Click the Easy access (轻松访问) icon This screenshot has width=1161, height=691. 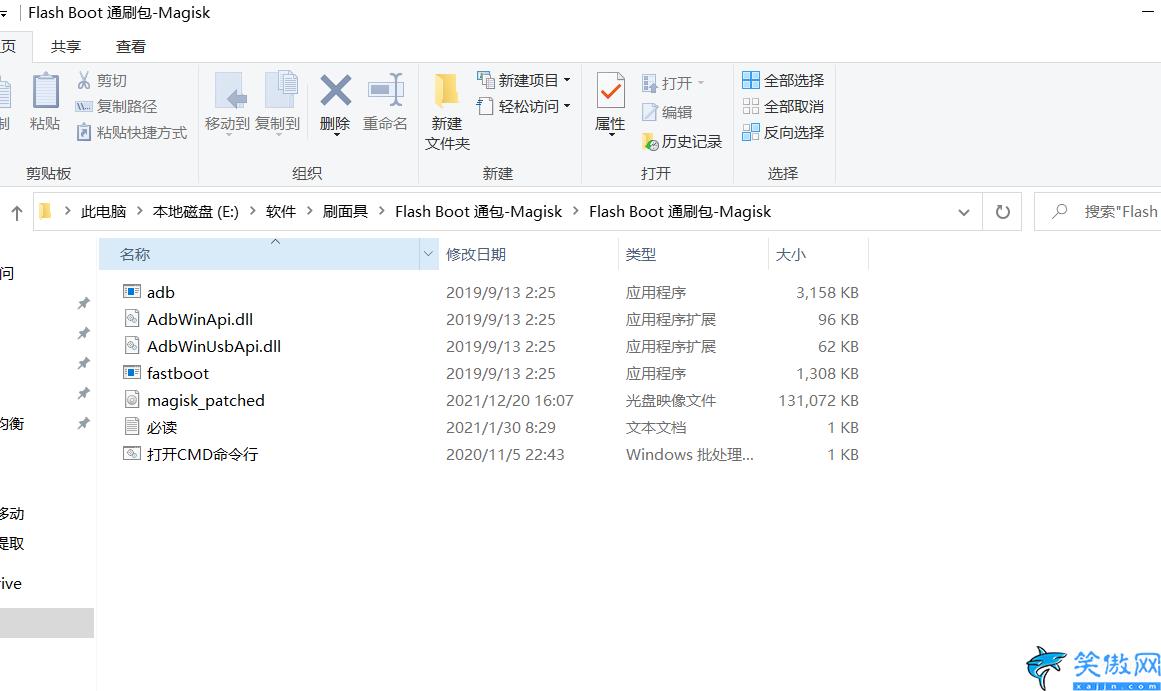pos(486,106)
